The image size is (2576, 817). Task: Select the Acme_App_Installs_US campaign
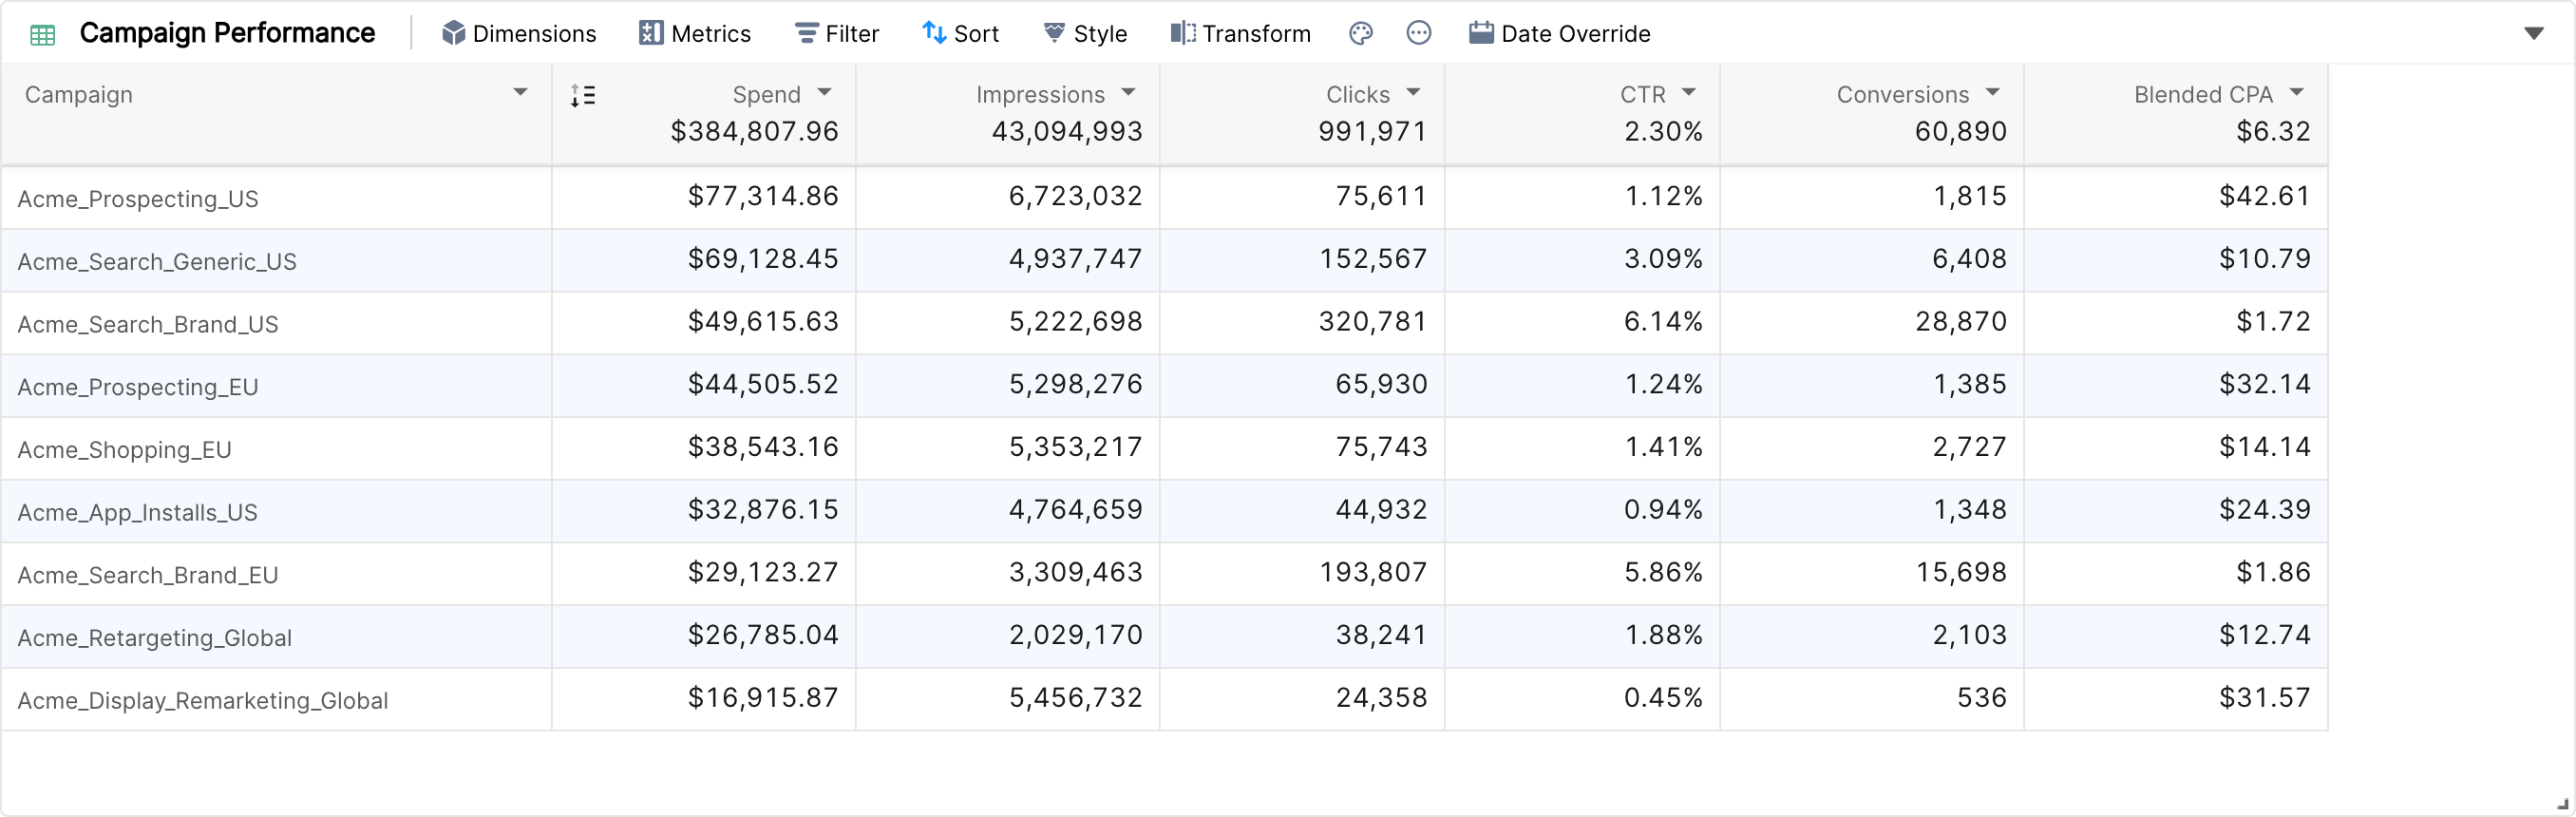(x=137, y=513)
